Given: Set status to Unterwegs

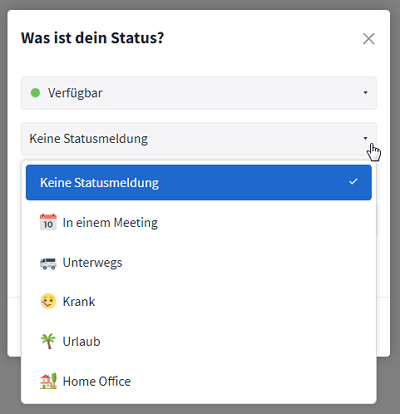Looking at the screenshot, I should tap(199, 263).
